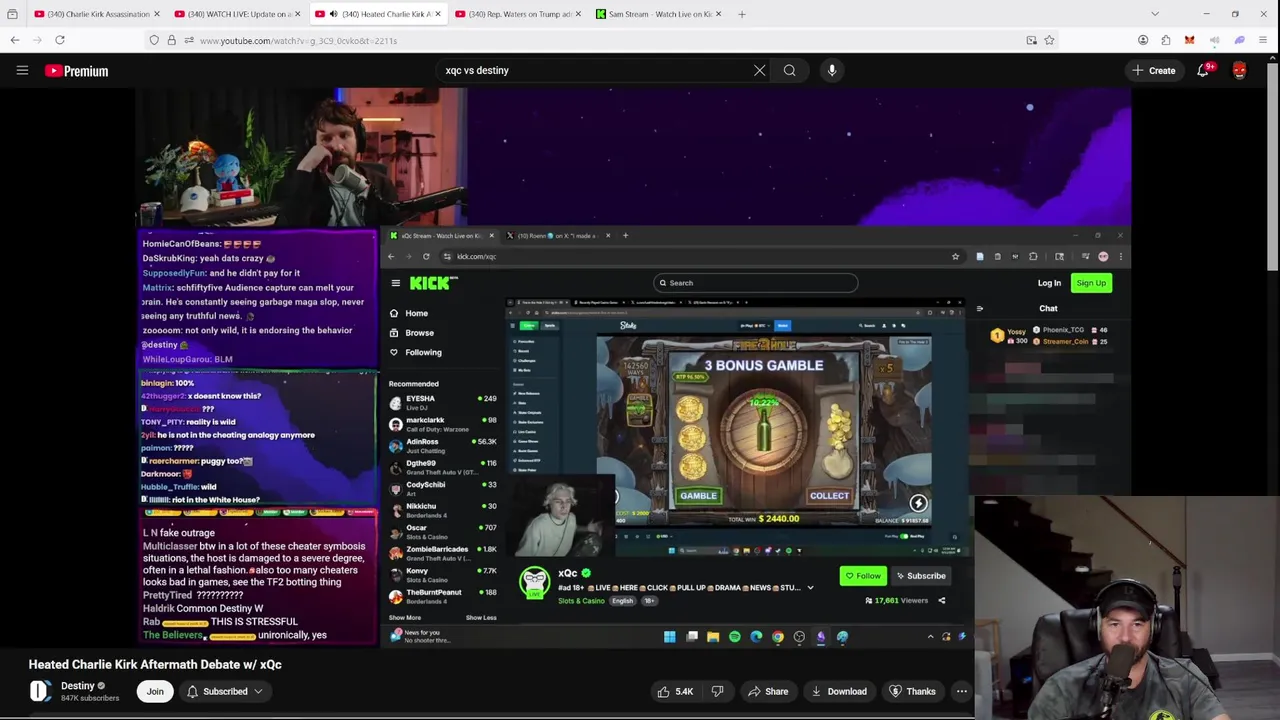Switch to Charlie Kirk Assassination tab

click(96, 14)
